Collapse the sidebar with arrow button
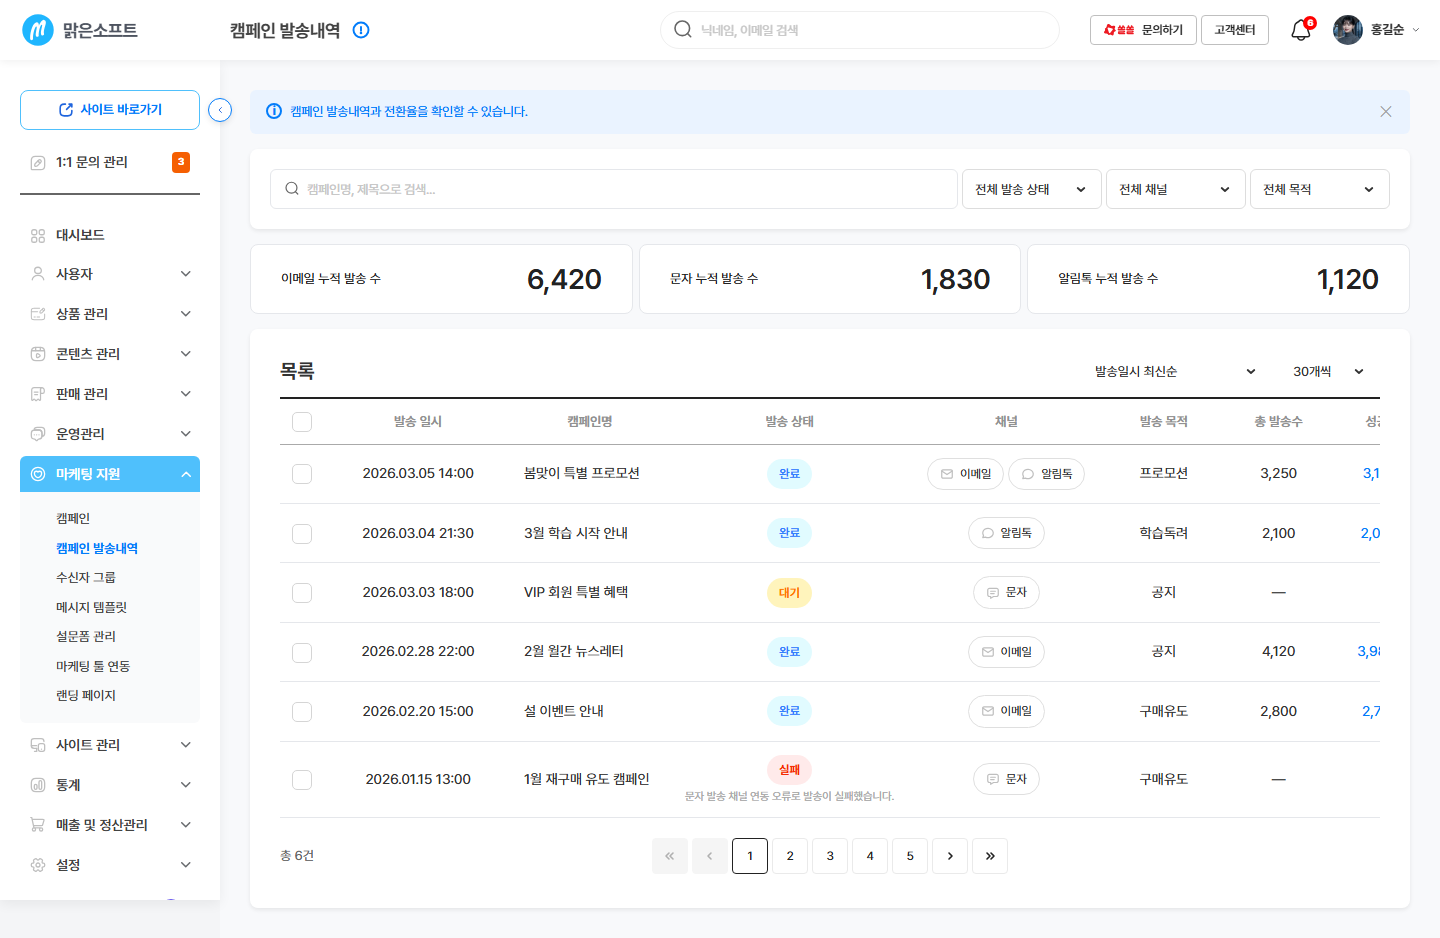The width and height of the screenshot is (1440, 938). pos(220,110)
